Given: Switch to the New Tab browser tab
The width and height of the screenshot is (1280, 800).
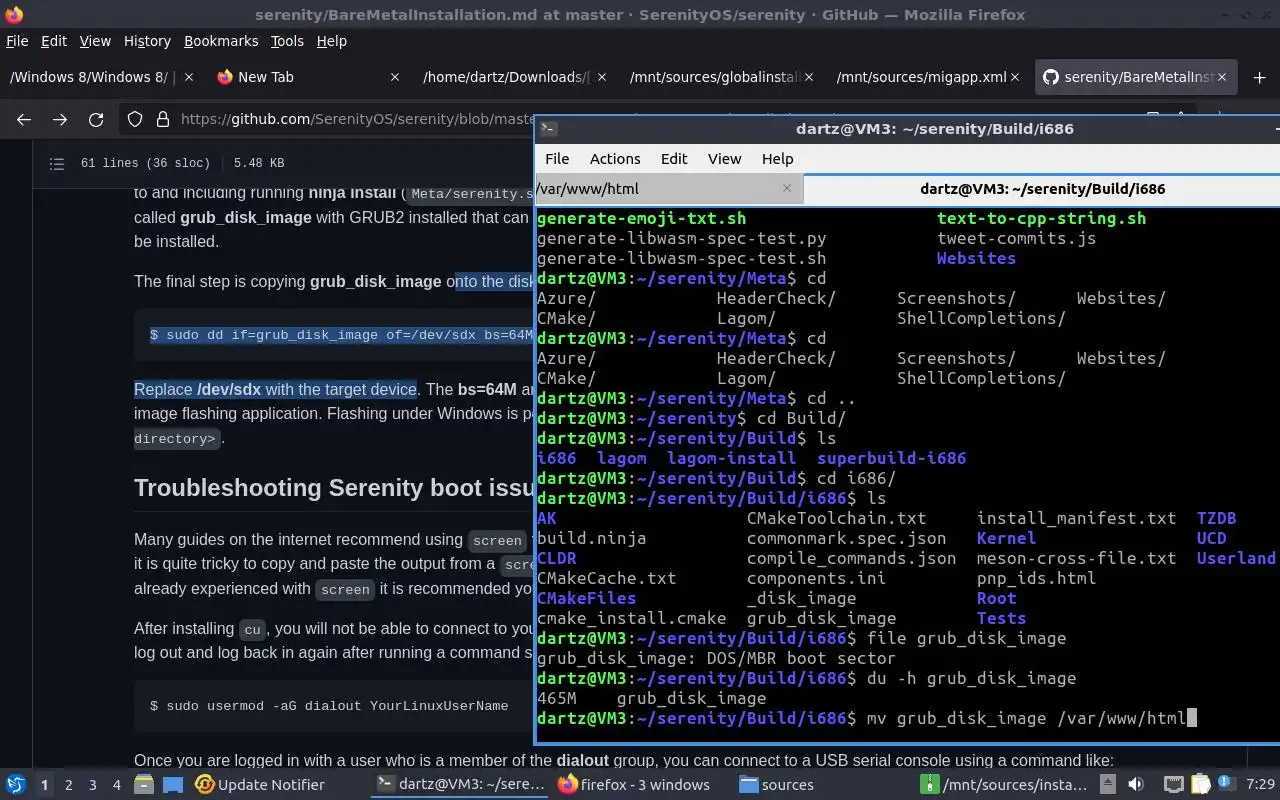Looking at the screenshot, I should [308, 77].
